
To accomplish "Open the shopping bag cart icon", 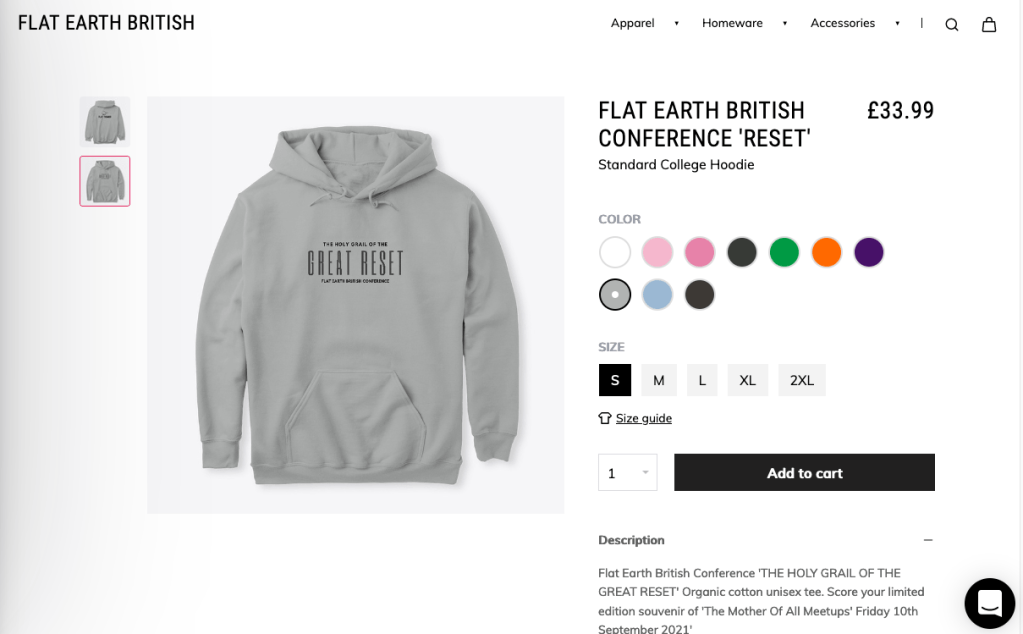I will pyautogui.click(x=989, y=25).
